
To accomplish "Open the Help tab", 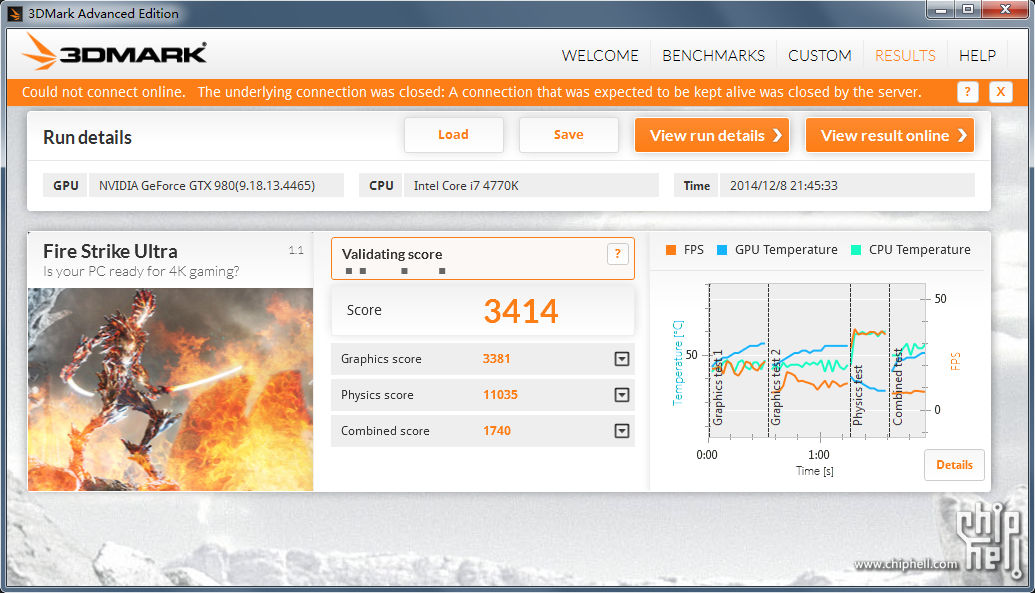I will point(978,56).
